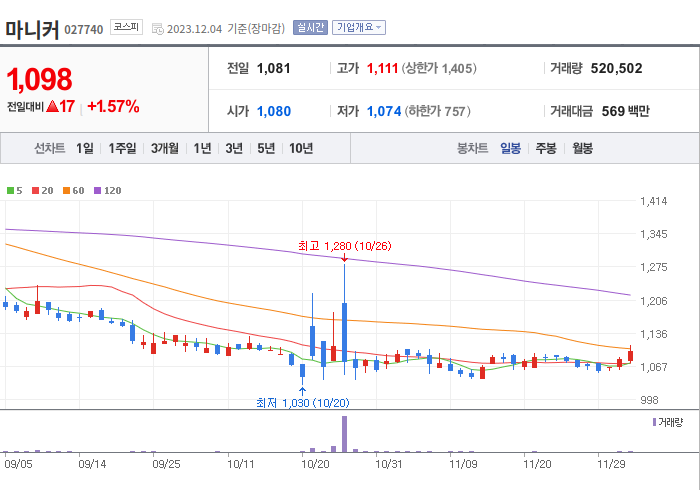Click the 1,414 price axis label
Screen dimensions: 700x490
click(x=654, y=201)
